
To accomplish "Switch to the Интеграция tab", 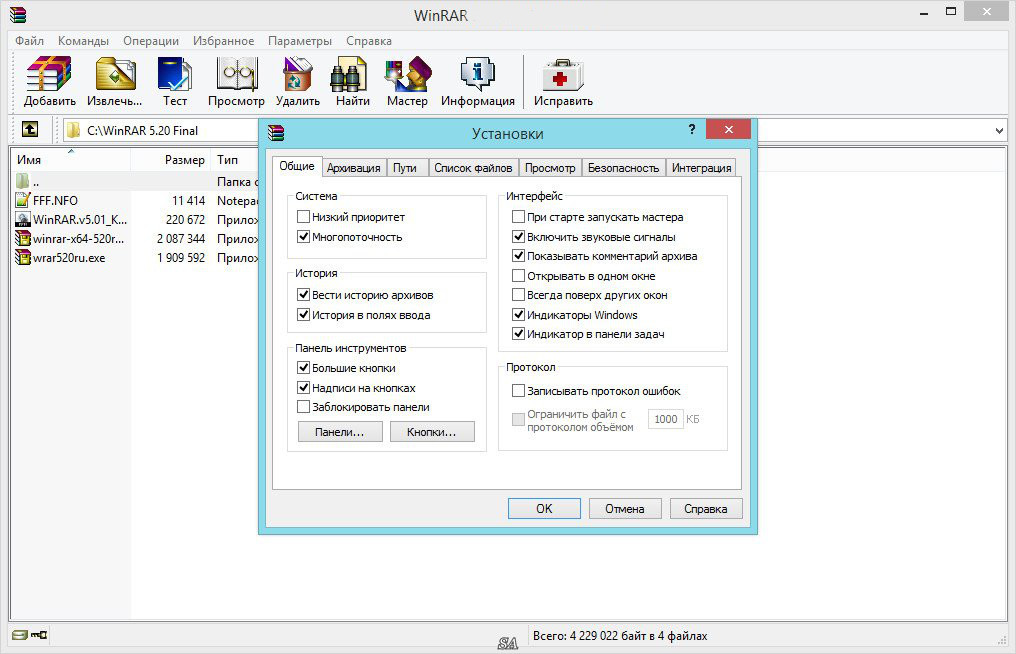I will click(702, 168).
